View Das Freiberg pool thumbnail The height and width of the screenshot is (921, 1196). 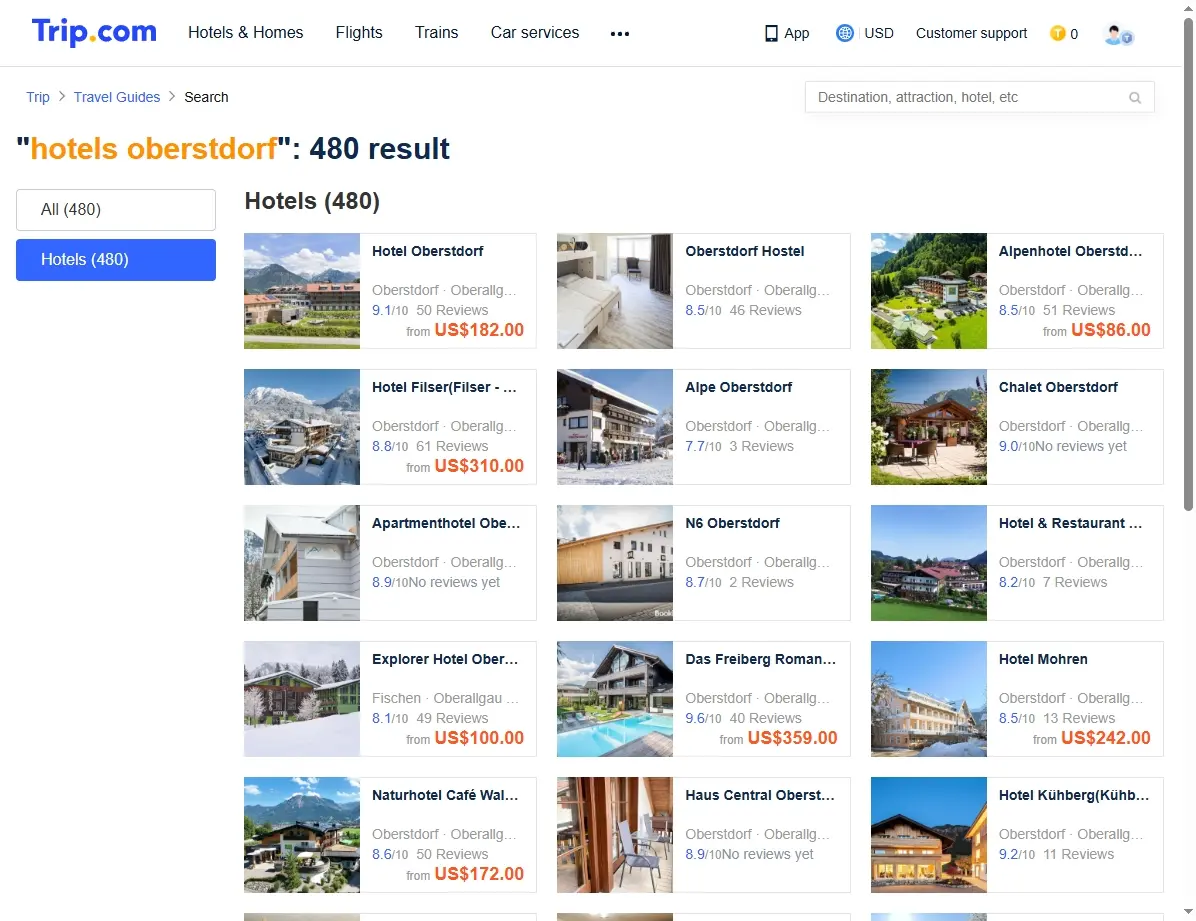coord(615,698)
